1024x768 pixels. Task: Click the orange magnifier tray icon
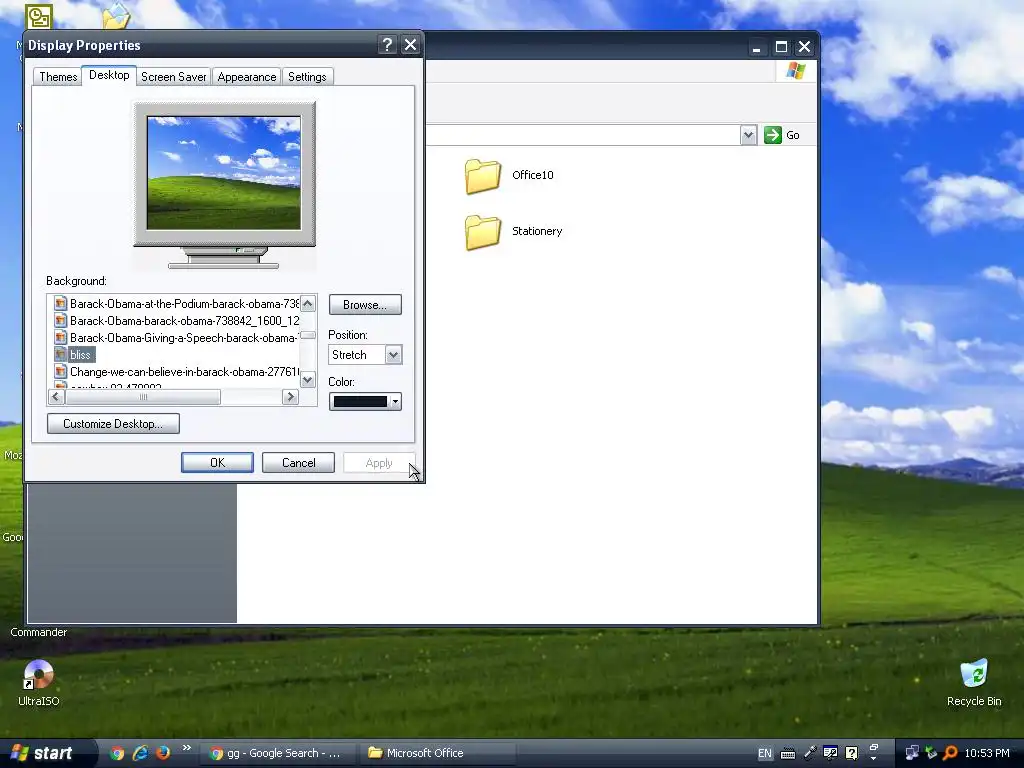tap(951, 754)
